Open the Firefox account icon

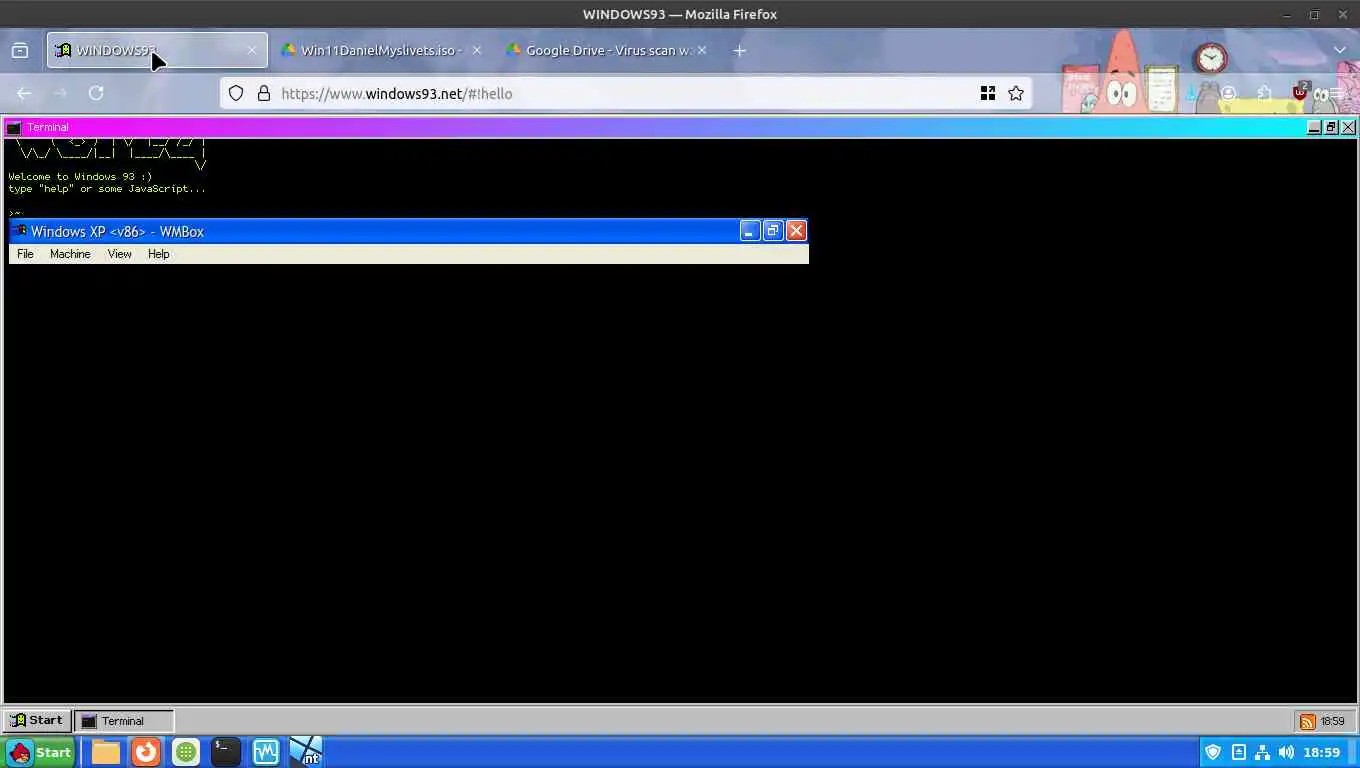point(1228,93)
